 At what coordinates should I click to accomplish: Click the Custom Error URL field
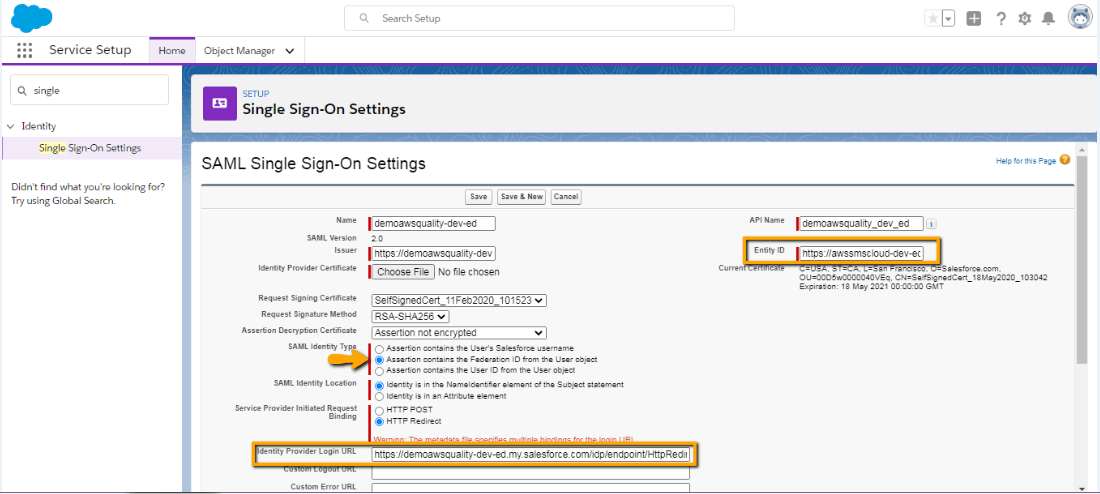pyautogui.click(x=531, y=488)
